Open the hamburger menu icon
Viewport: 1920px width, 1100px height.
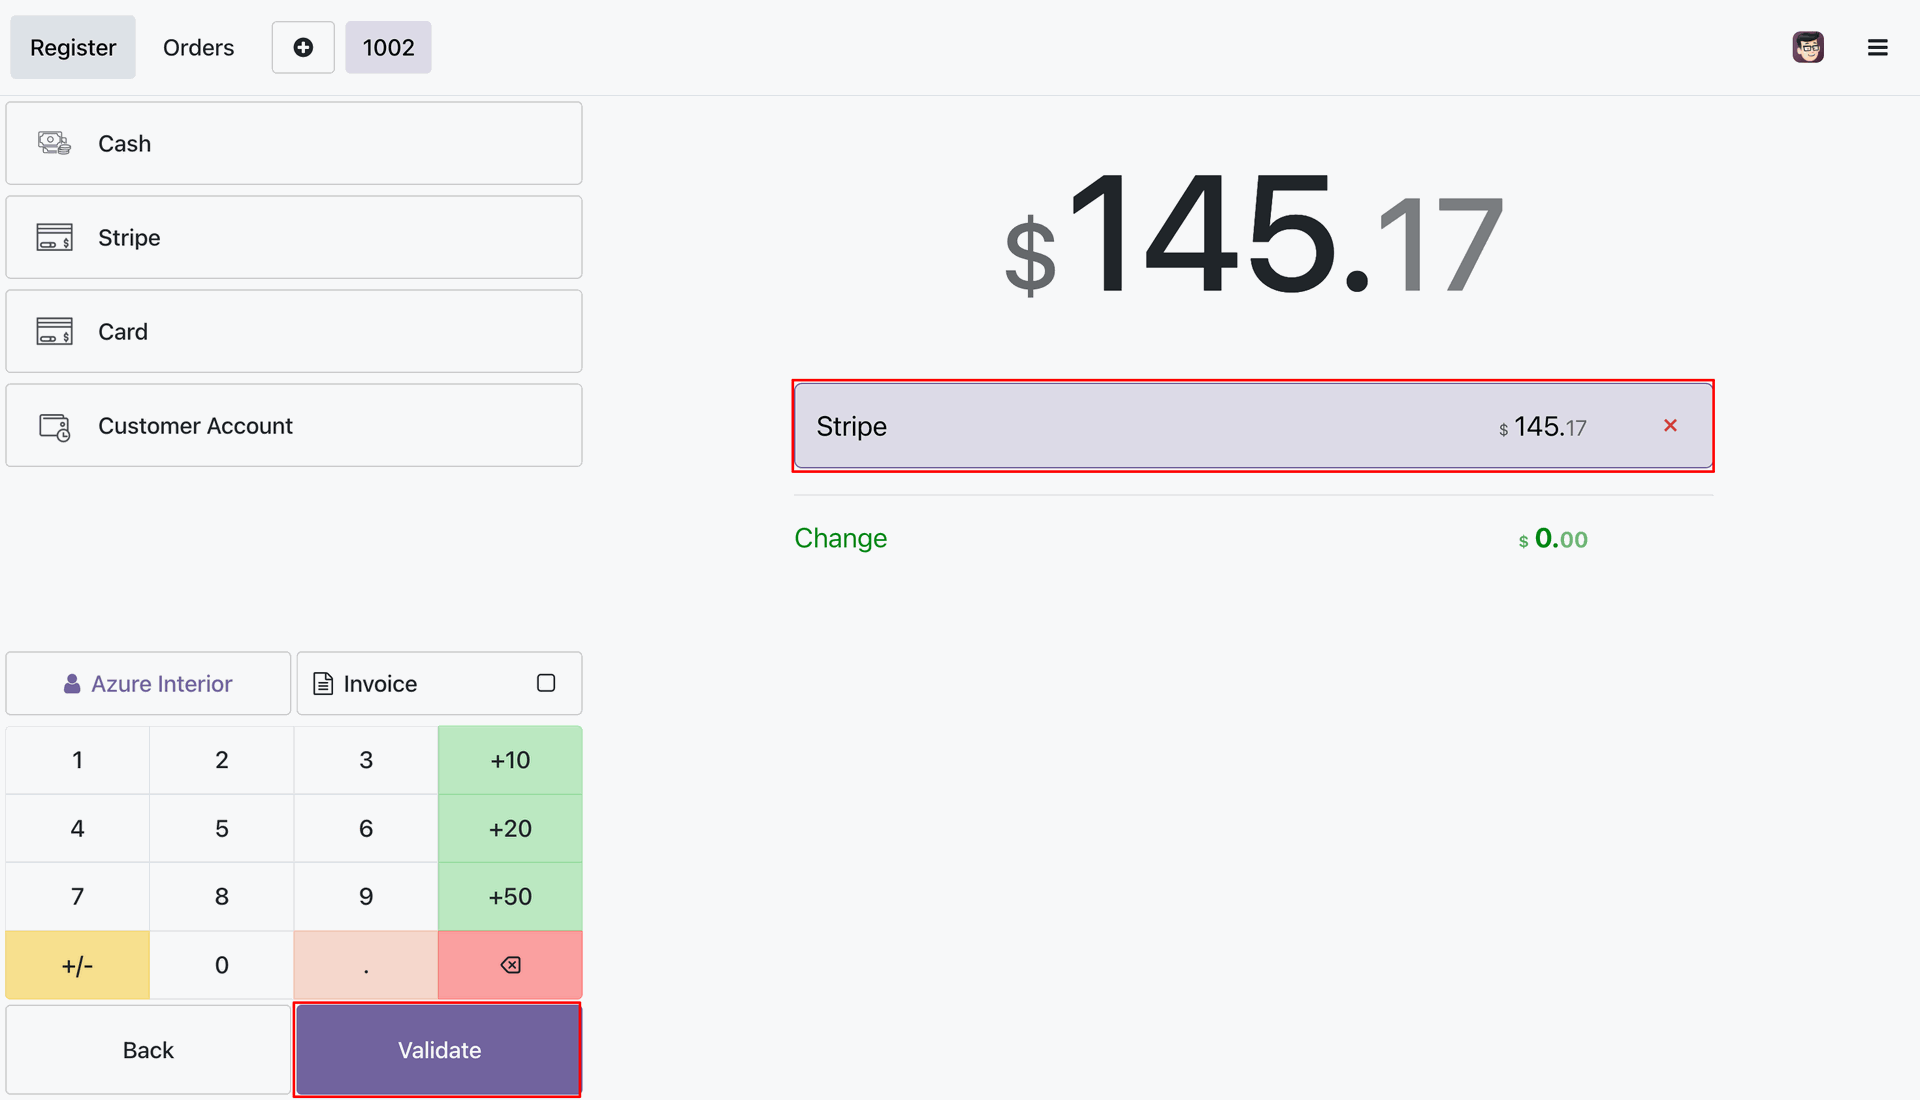(x=1877, y=47)
